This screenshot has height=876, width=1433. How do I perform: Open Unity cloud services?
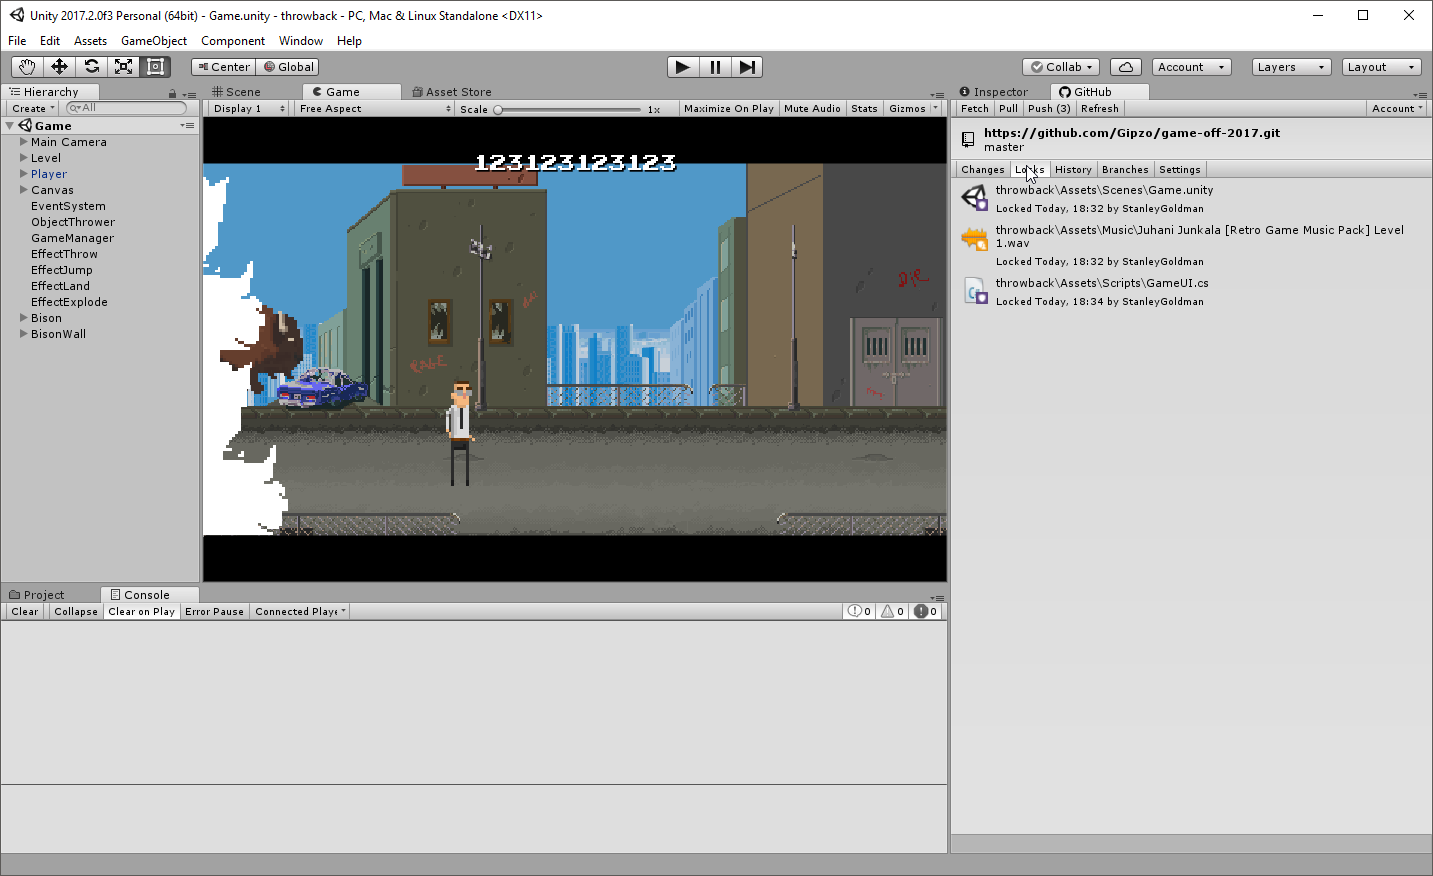[x=1125, y=66]
